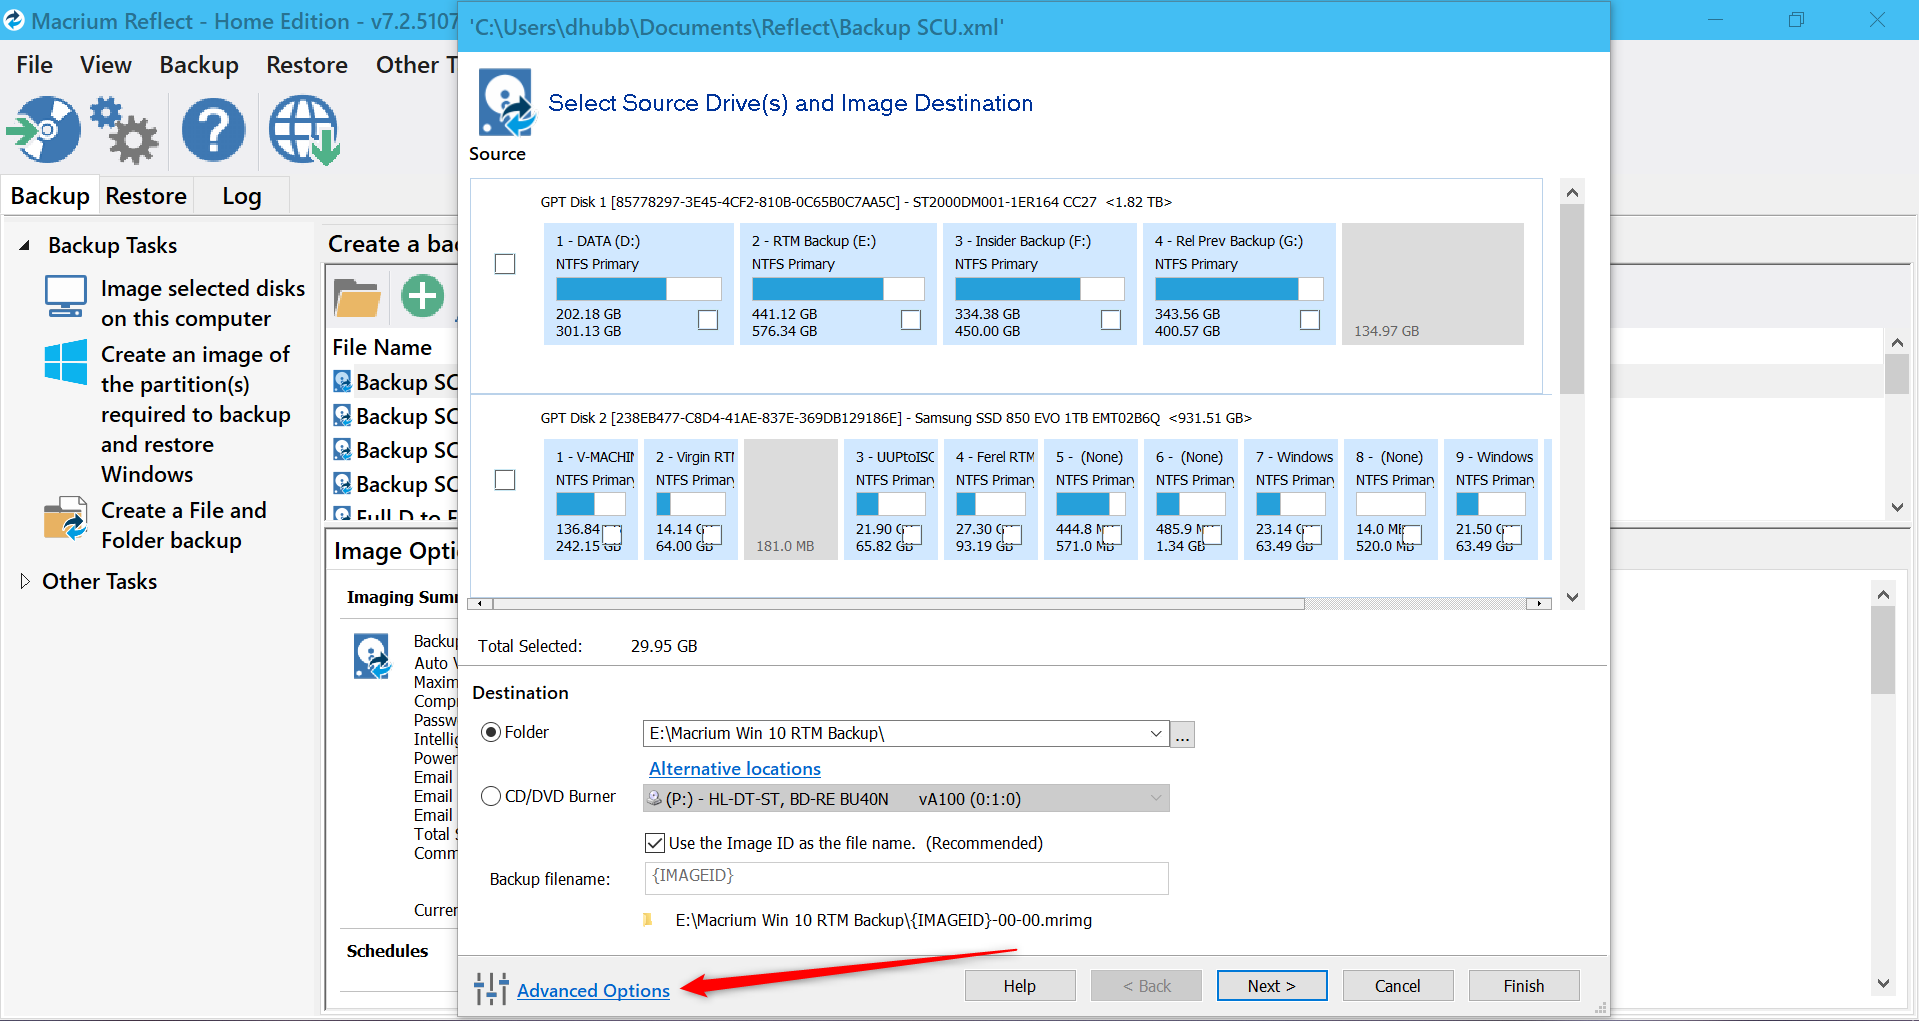Click the first Backup SC file icon
This screenshot has height=1021, width=1919.
coord(342,382)
